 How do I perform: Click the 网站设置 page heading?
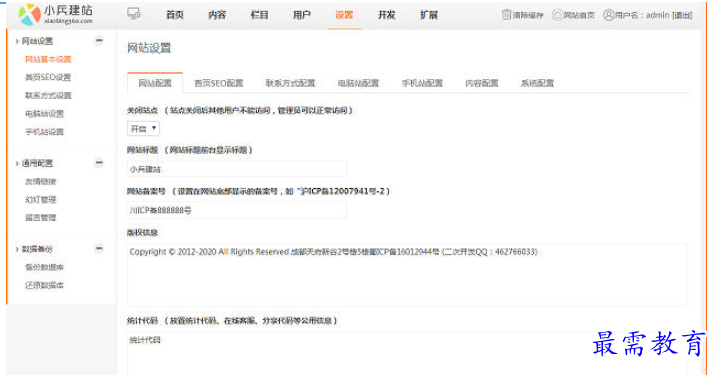(149, 48)
